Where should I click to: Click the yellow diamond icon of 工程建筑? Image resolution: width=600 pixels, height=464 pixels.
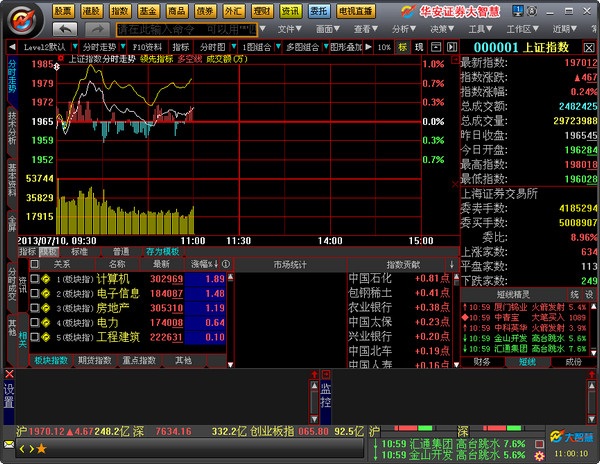pyautogui.click(x=46, y=337)
